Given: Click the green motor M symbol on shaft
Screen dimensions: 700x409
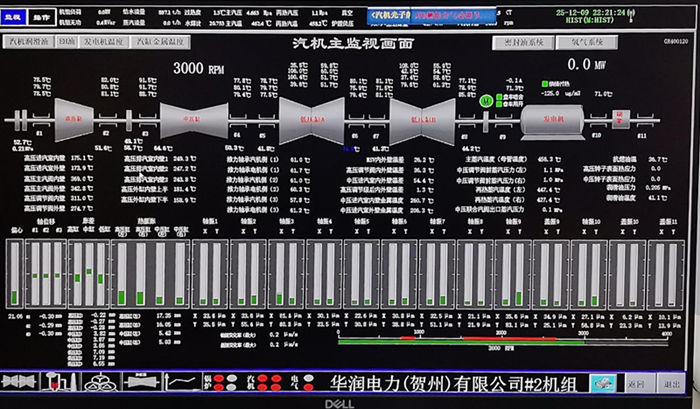Looking at the screenshot, I should [x=484, y=100].
